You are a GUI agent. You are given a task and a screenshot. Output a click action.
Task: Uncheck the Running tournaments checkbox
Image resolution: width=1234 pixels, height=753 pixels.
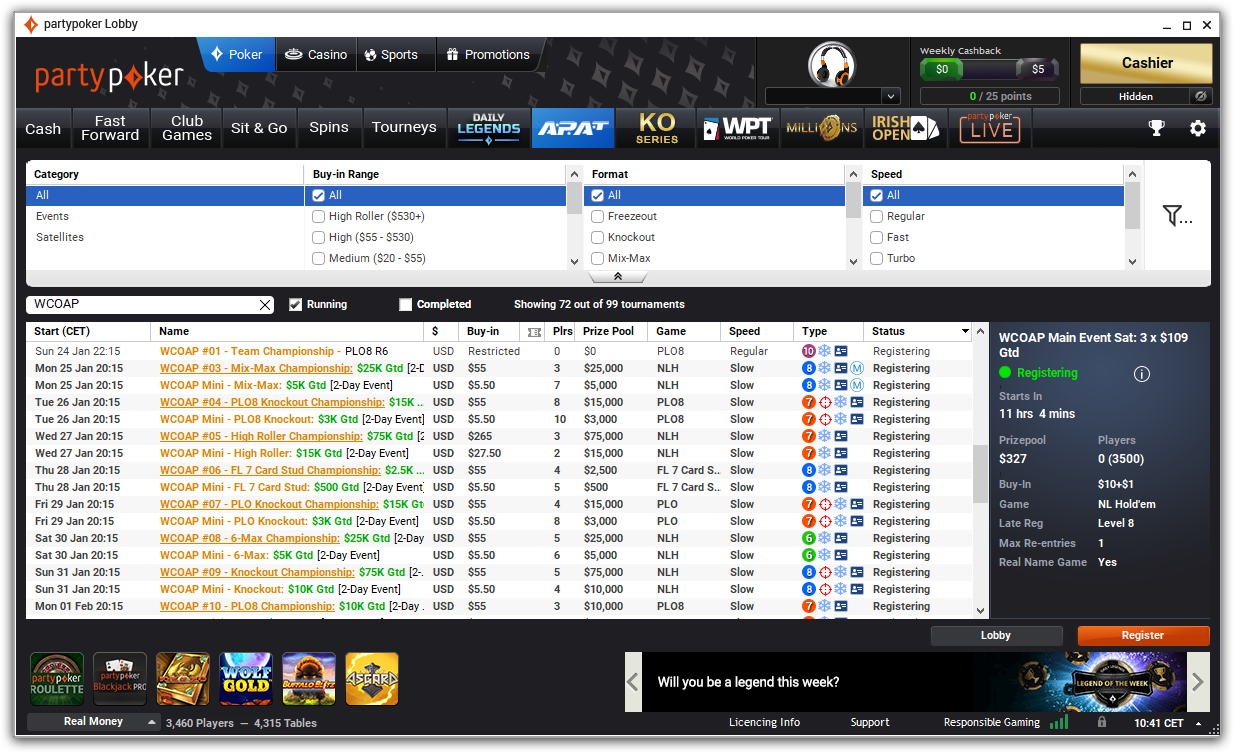coord(296,305)
